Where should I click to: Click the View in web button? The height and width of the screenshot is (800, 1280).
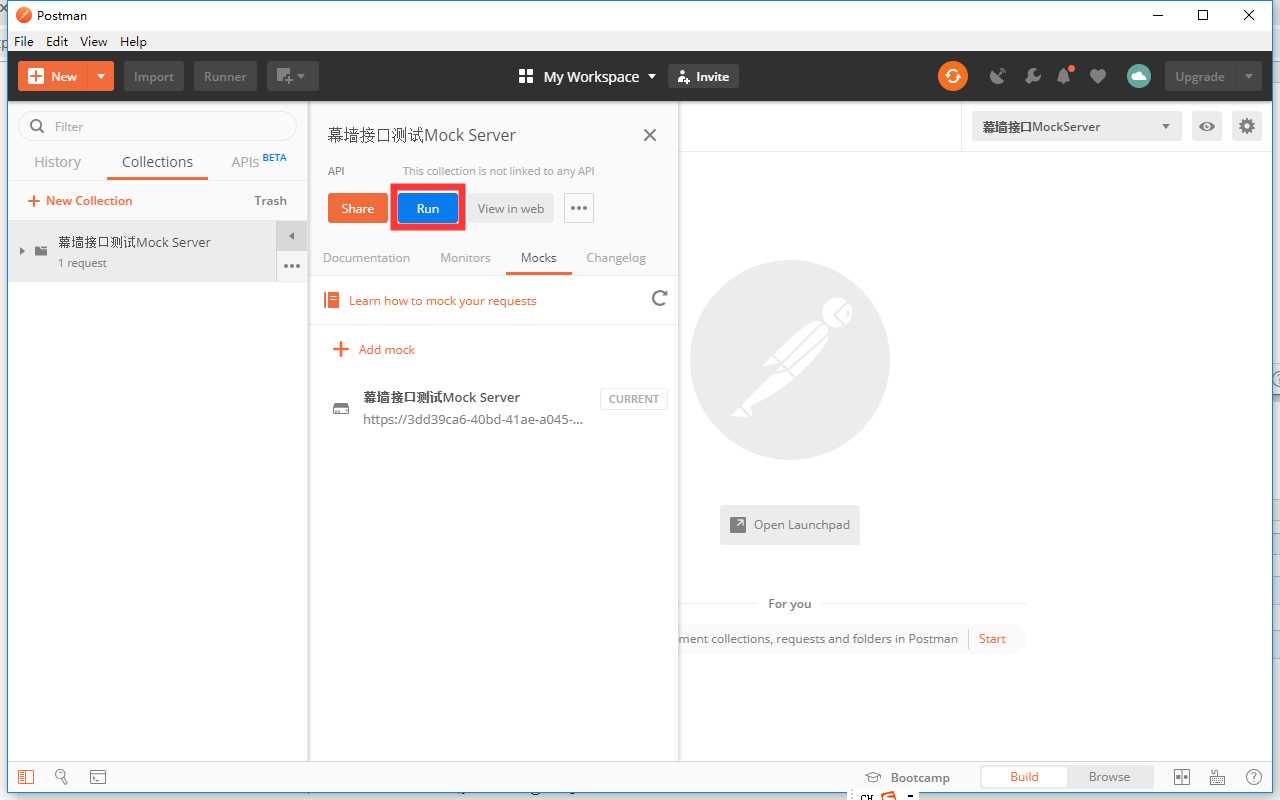(x=511, y=208)
